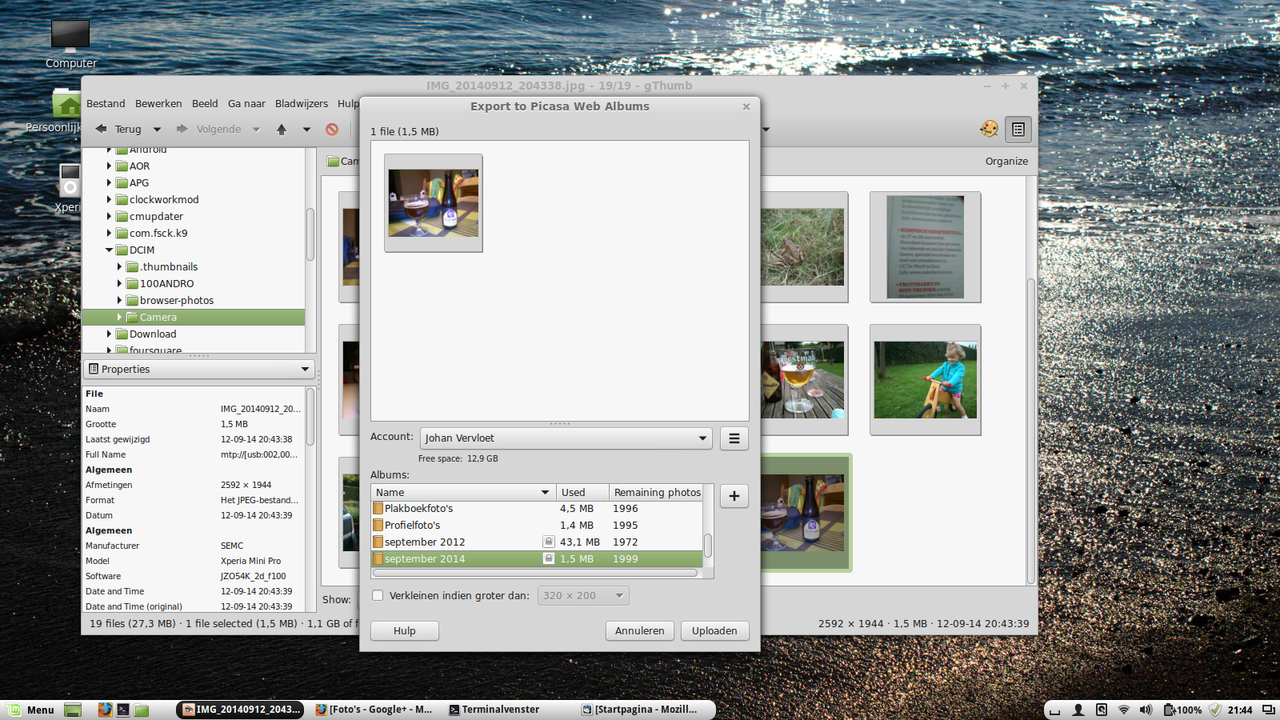The image size is (1280, 720).
Task: Expand the browser-photos folder node
Action: 120,300
